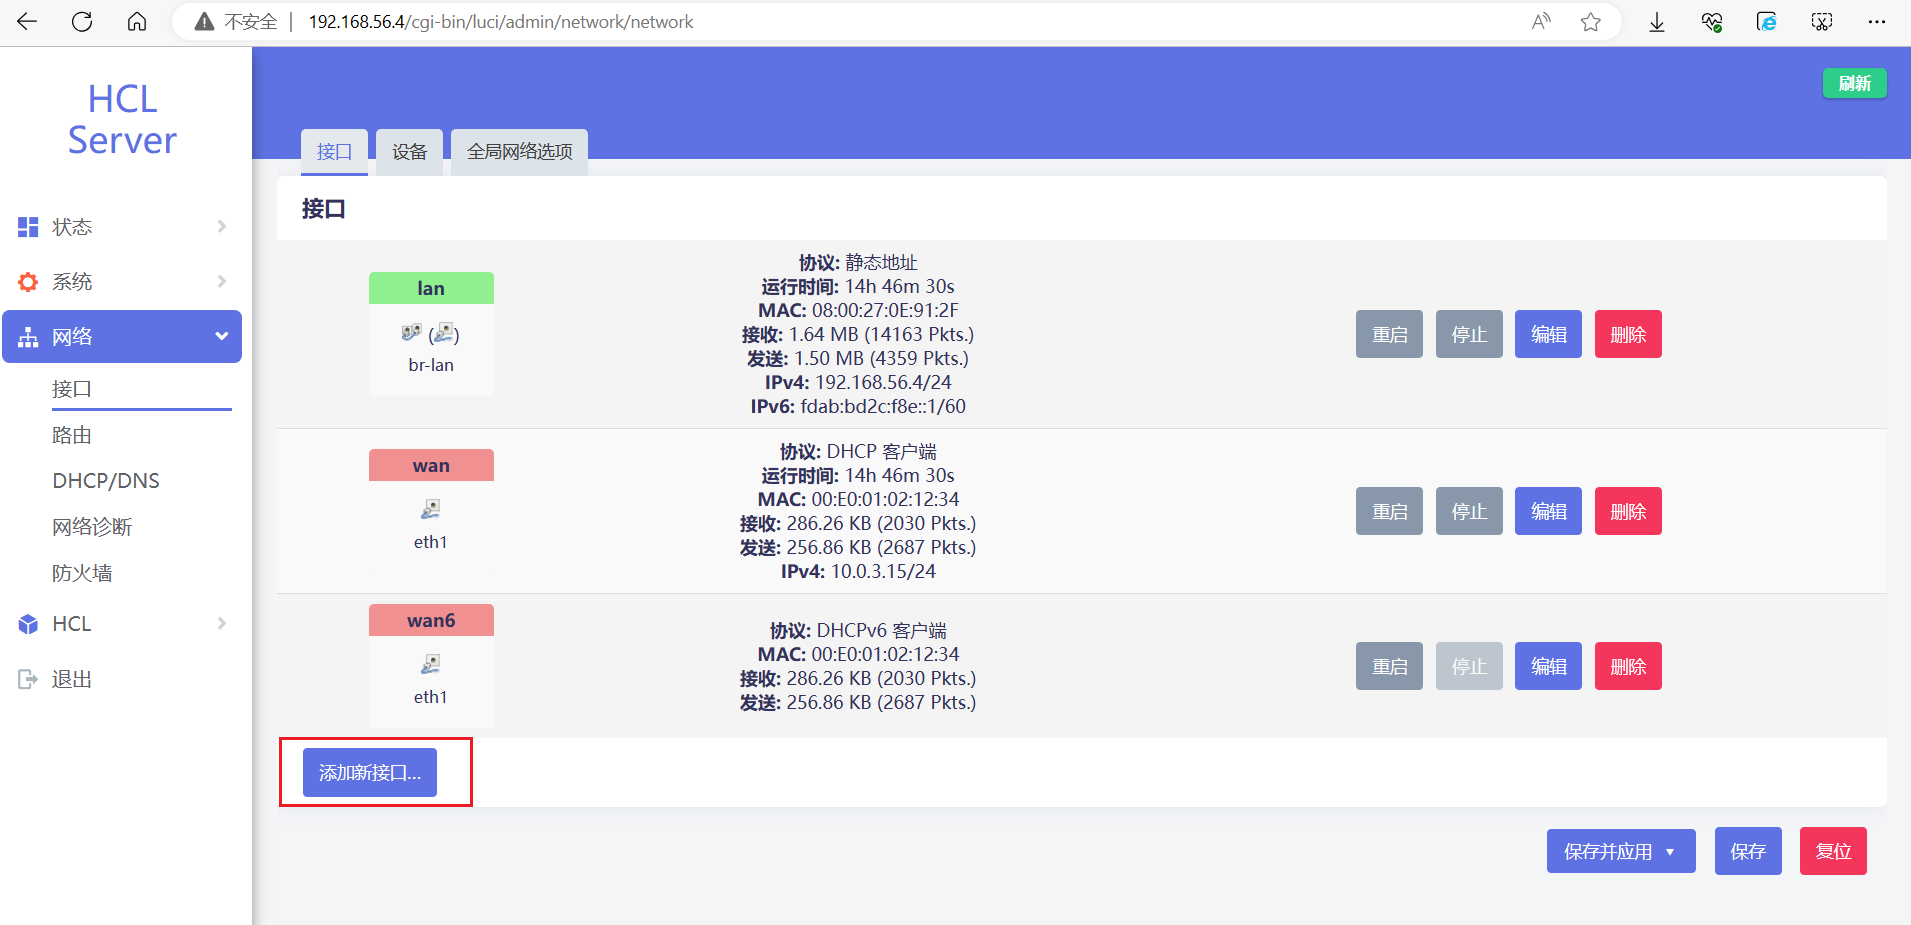Click 刷新 at the top right
The width and height of the screenshot is (1911, 925).
tap(1854, 83)
